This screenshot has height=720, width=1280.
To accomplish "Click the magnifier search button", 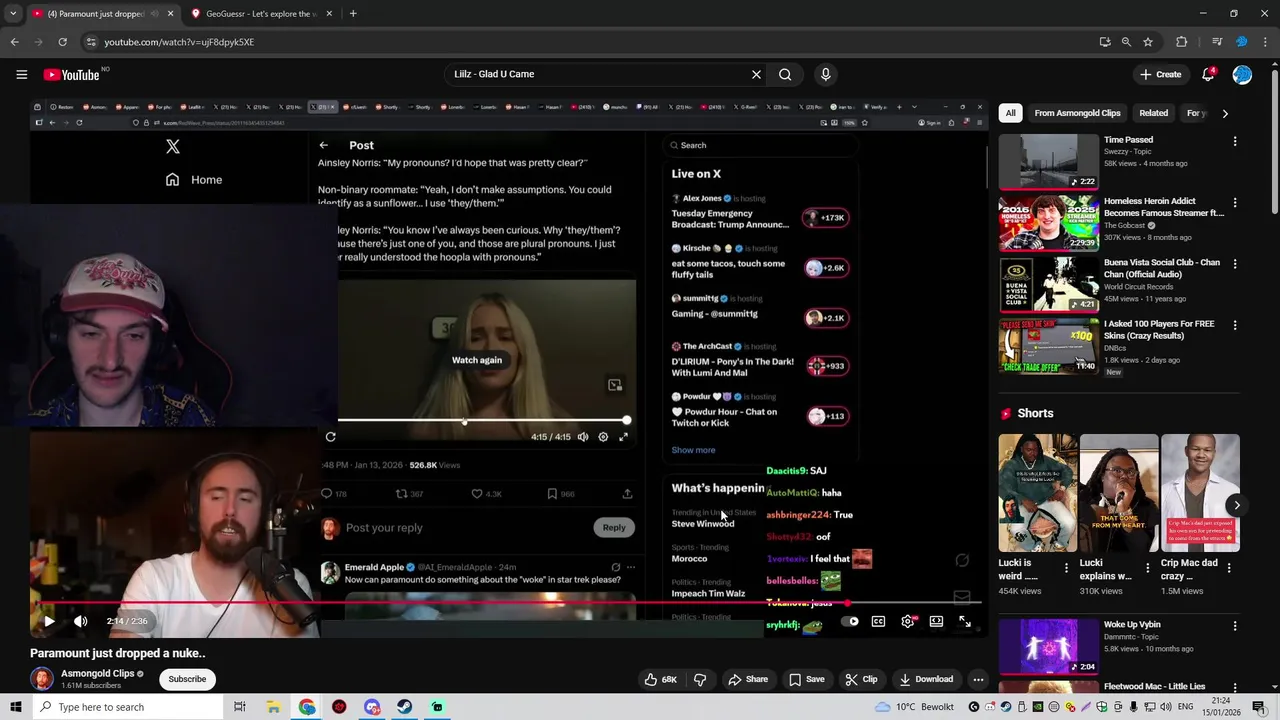I will click(785, 74).
